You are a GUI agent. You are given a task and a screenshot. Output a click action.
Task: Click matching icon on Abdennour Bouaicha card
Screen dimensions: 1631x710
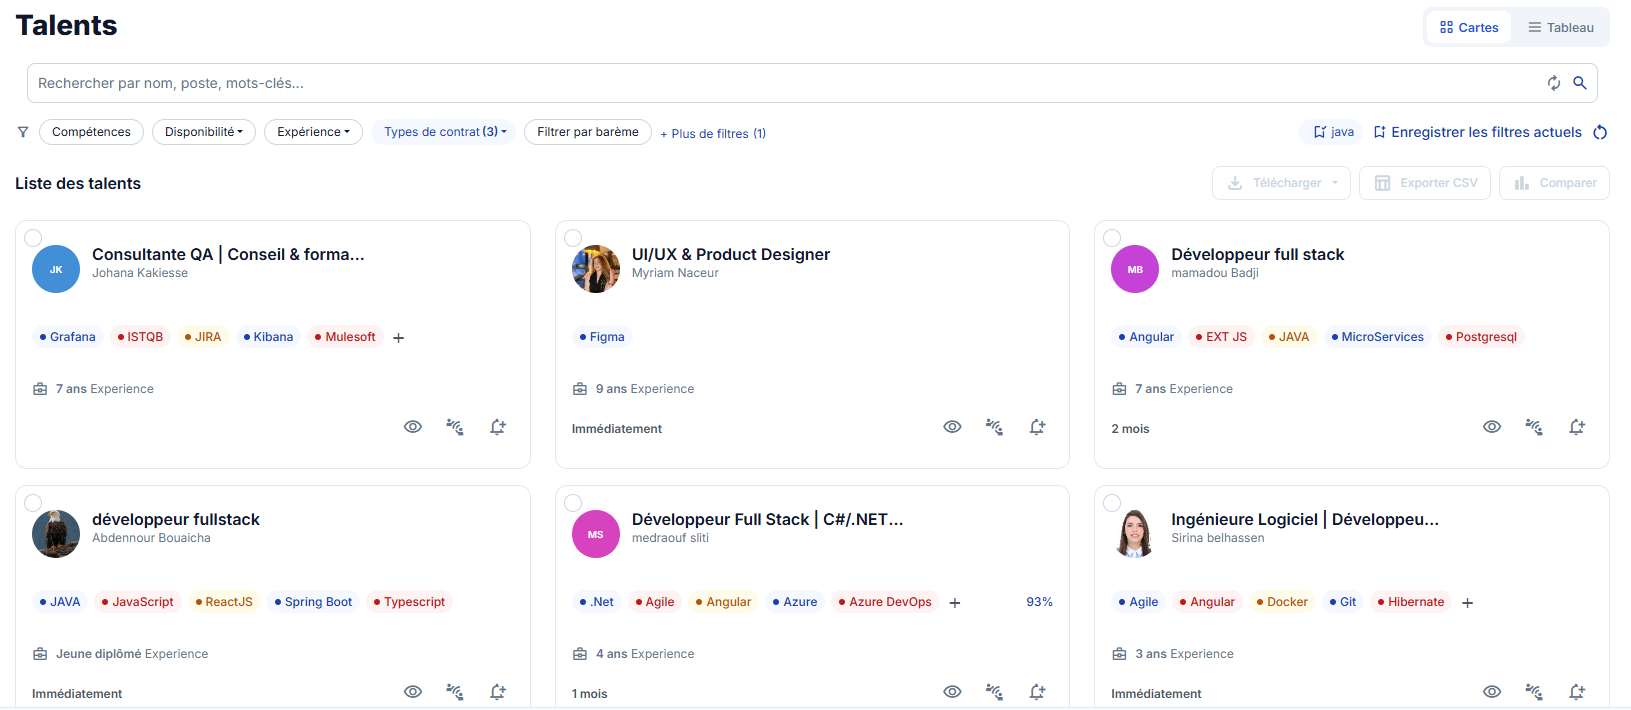455,692
